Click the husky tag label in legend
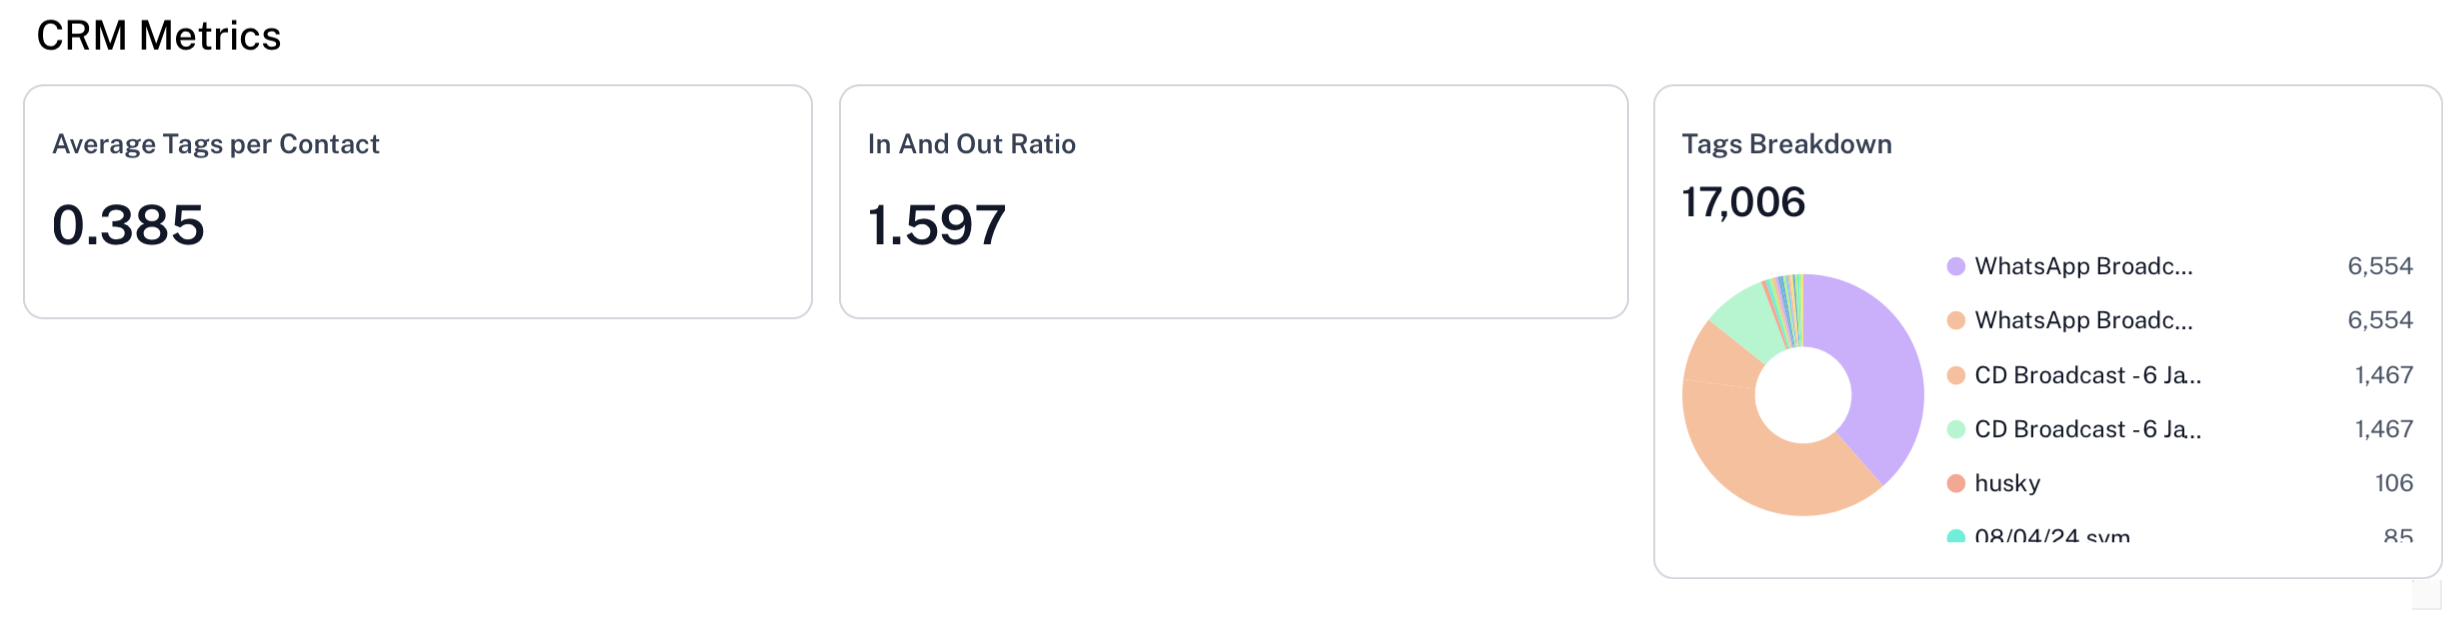This screenshot has width=2452, height=638. (x=2007, y=484)
